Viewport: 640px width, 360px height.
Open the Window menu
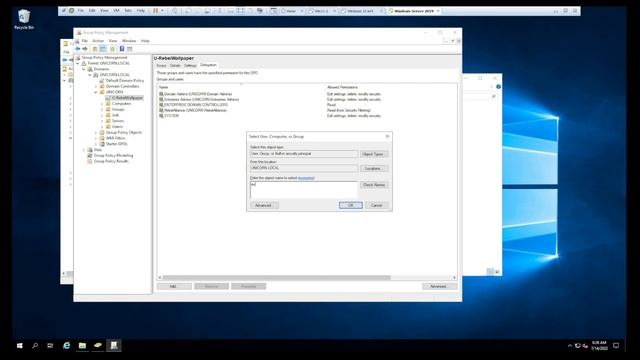(x=129, y=41)
